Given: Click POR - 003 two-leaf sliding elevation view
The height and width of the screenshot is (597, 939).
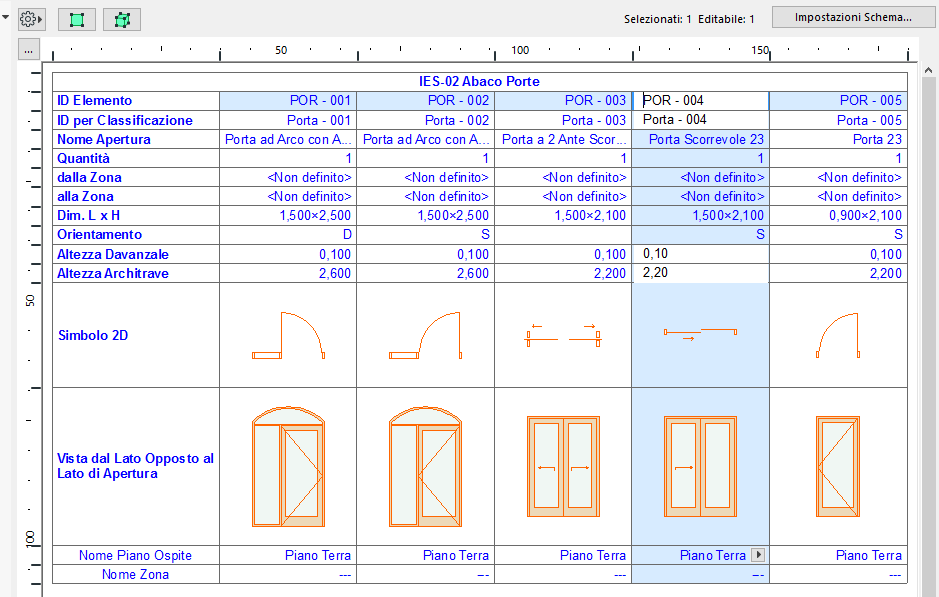Looking at the screenshot, I should pyautogui.click(x=563, y=466).
